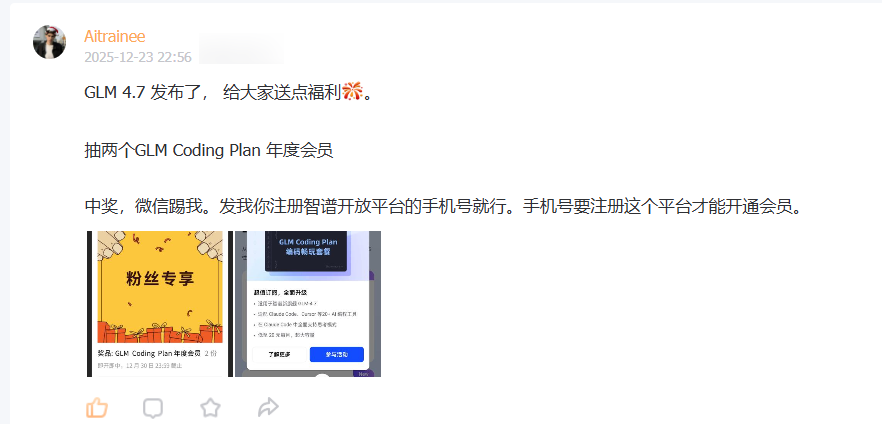Click the celebration emoji in the post
Viewport: 882px width, 424px height.
pos(353,91)
